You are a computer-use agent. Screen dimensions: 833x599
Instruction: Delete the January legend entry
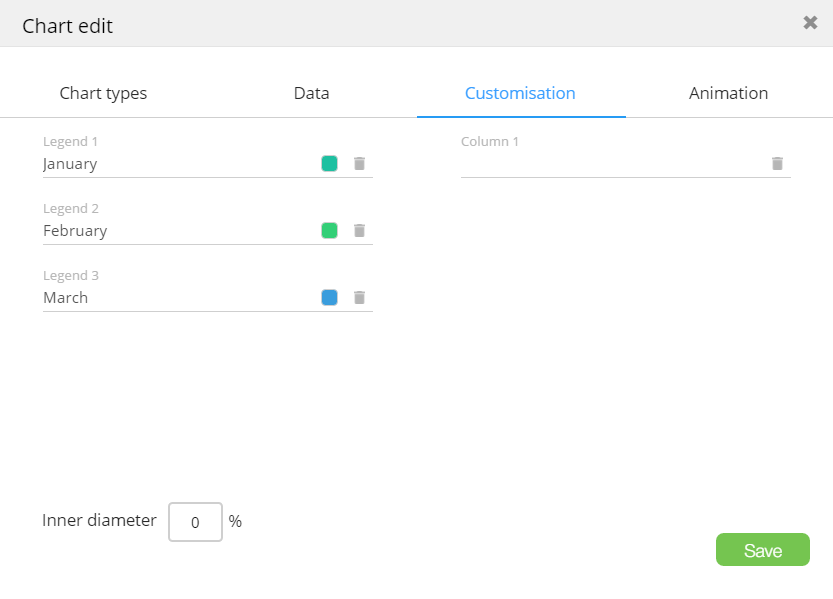coord(360,164)
